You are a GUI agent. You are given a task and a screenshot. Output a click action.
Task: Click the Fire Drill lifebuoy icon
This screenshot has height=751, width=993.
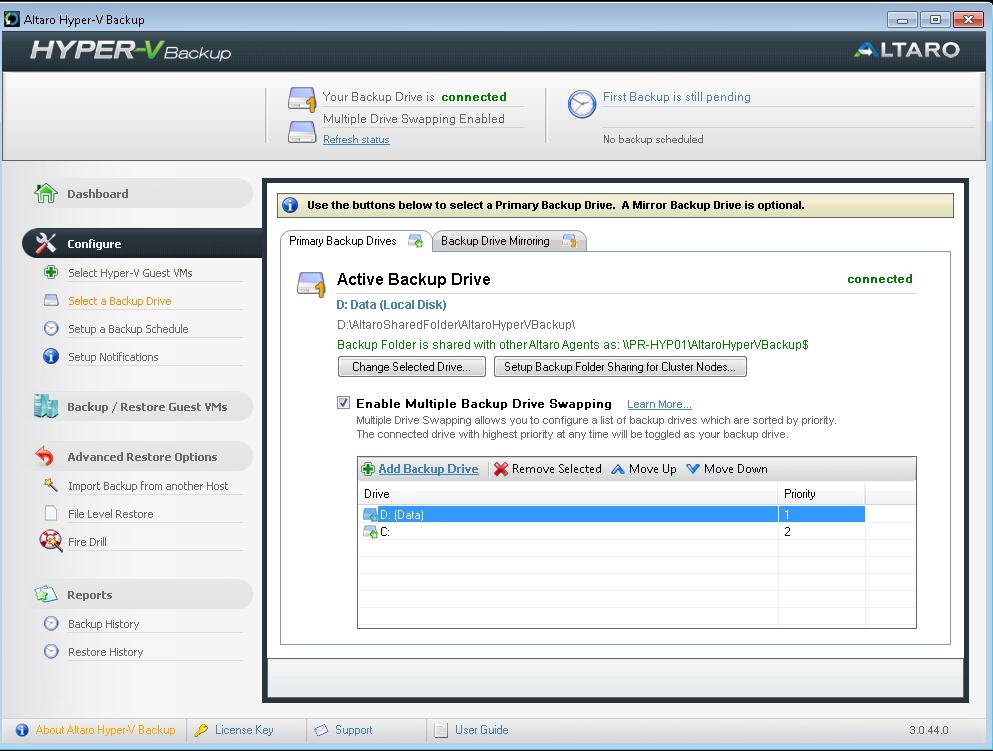[x=51, y=541]
